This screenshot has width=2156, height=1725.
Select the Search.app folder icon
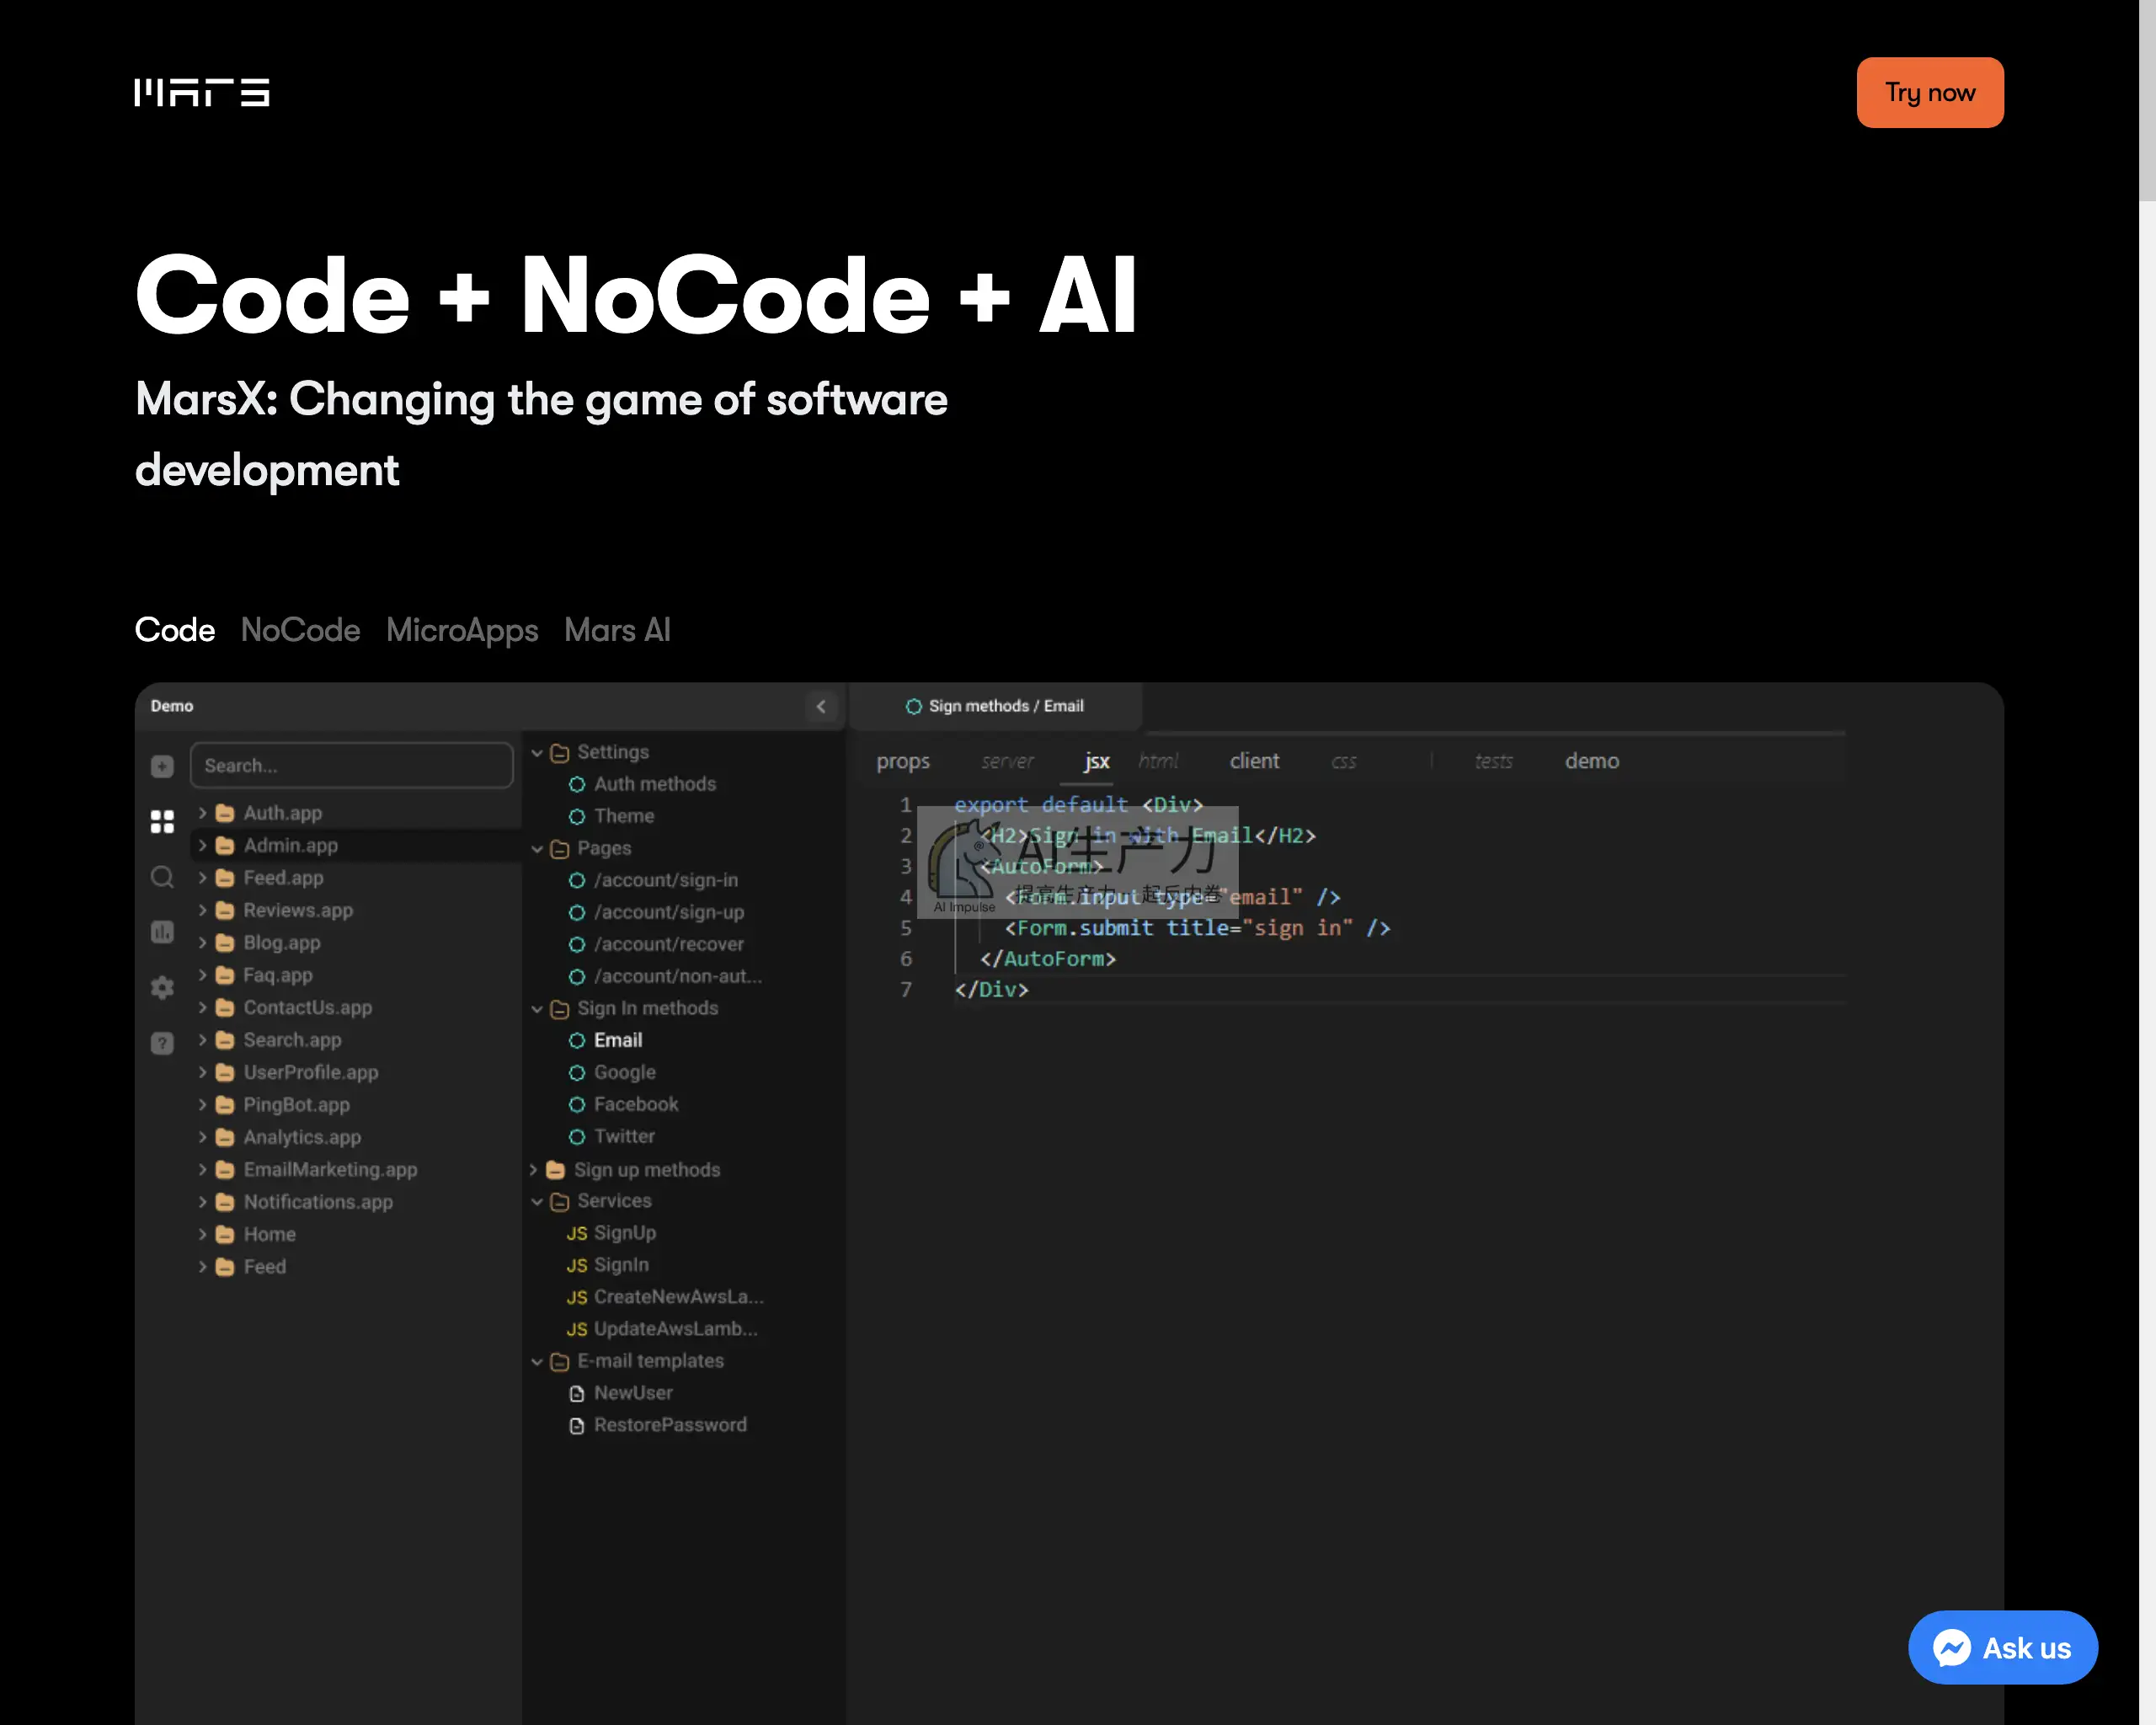pyautogui.click(x=225, y=1040)
